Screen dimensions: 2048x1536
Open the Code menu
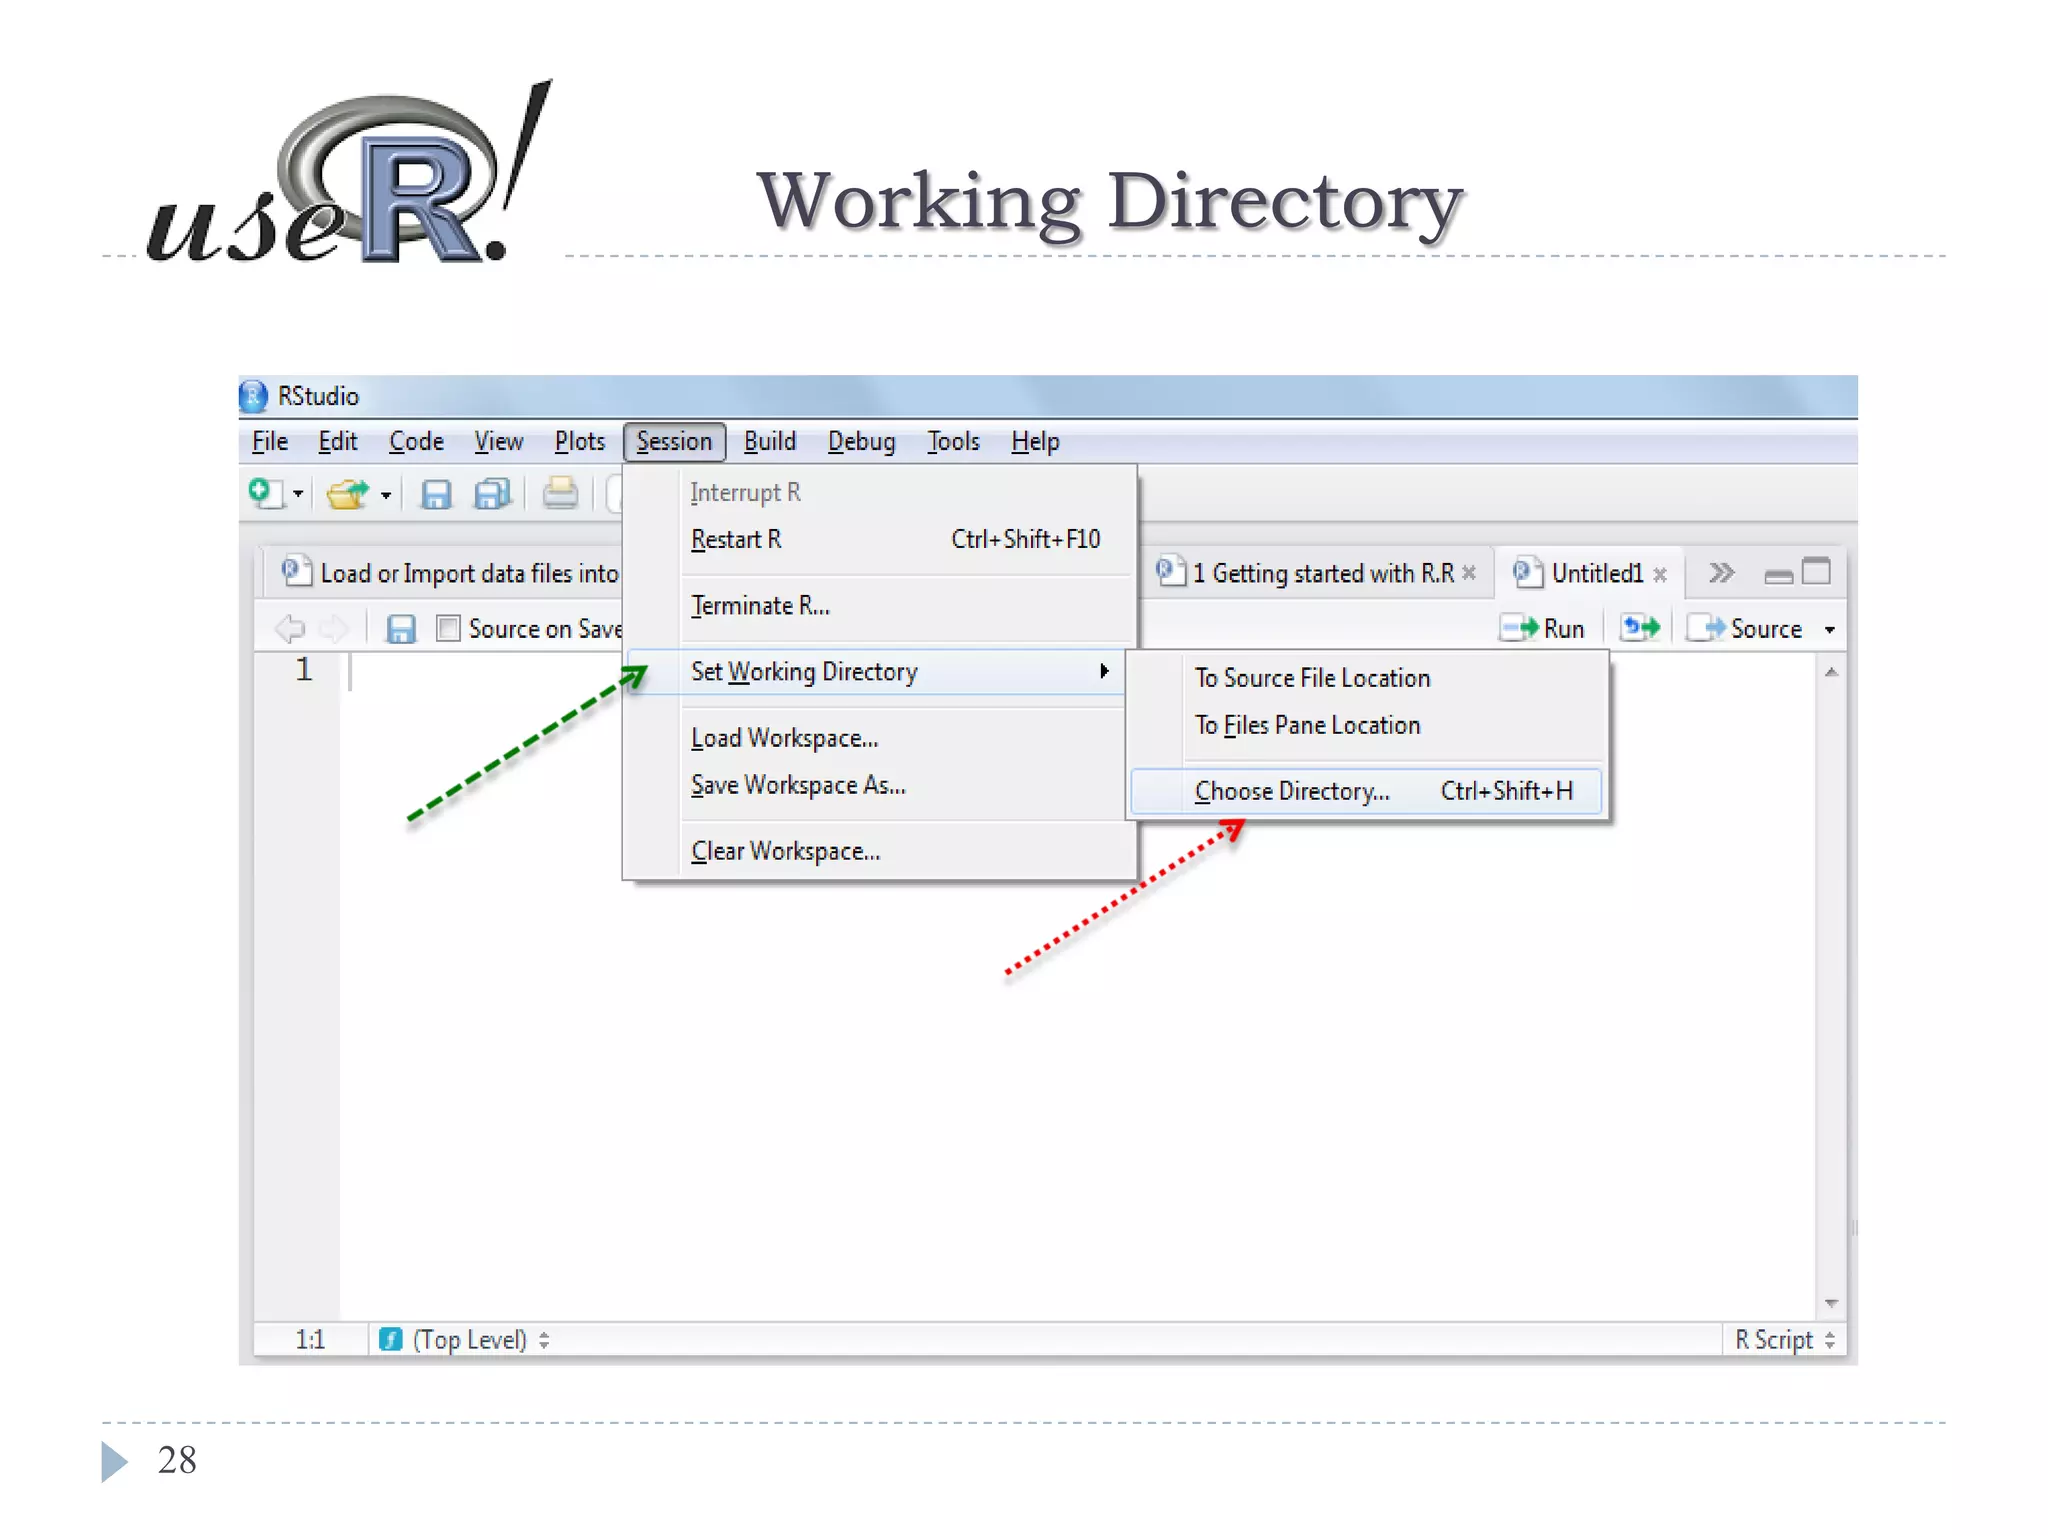416,441
